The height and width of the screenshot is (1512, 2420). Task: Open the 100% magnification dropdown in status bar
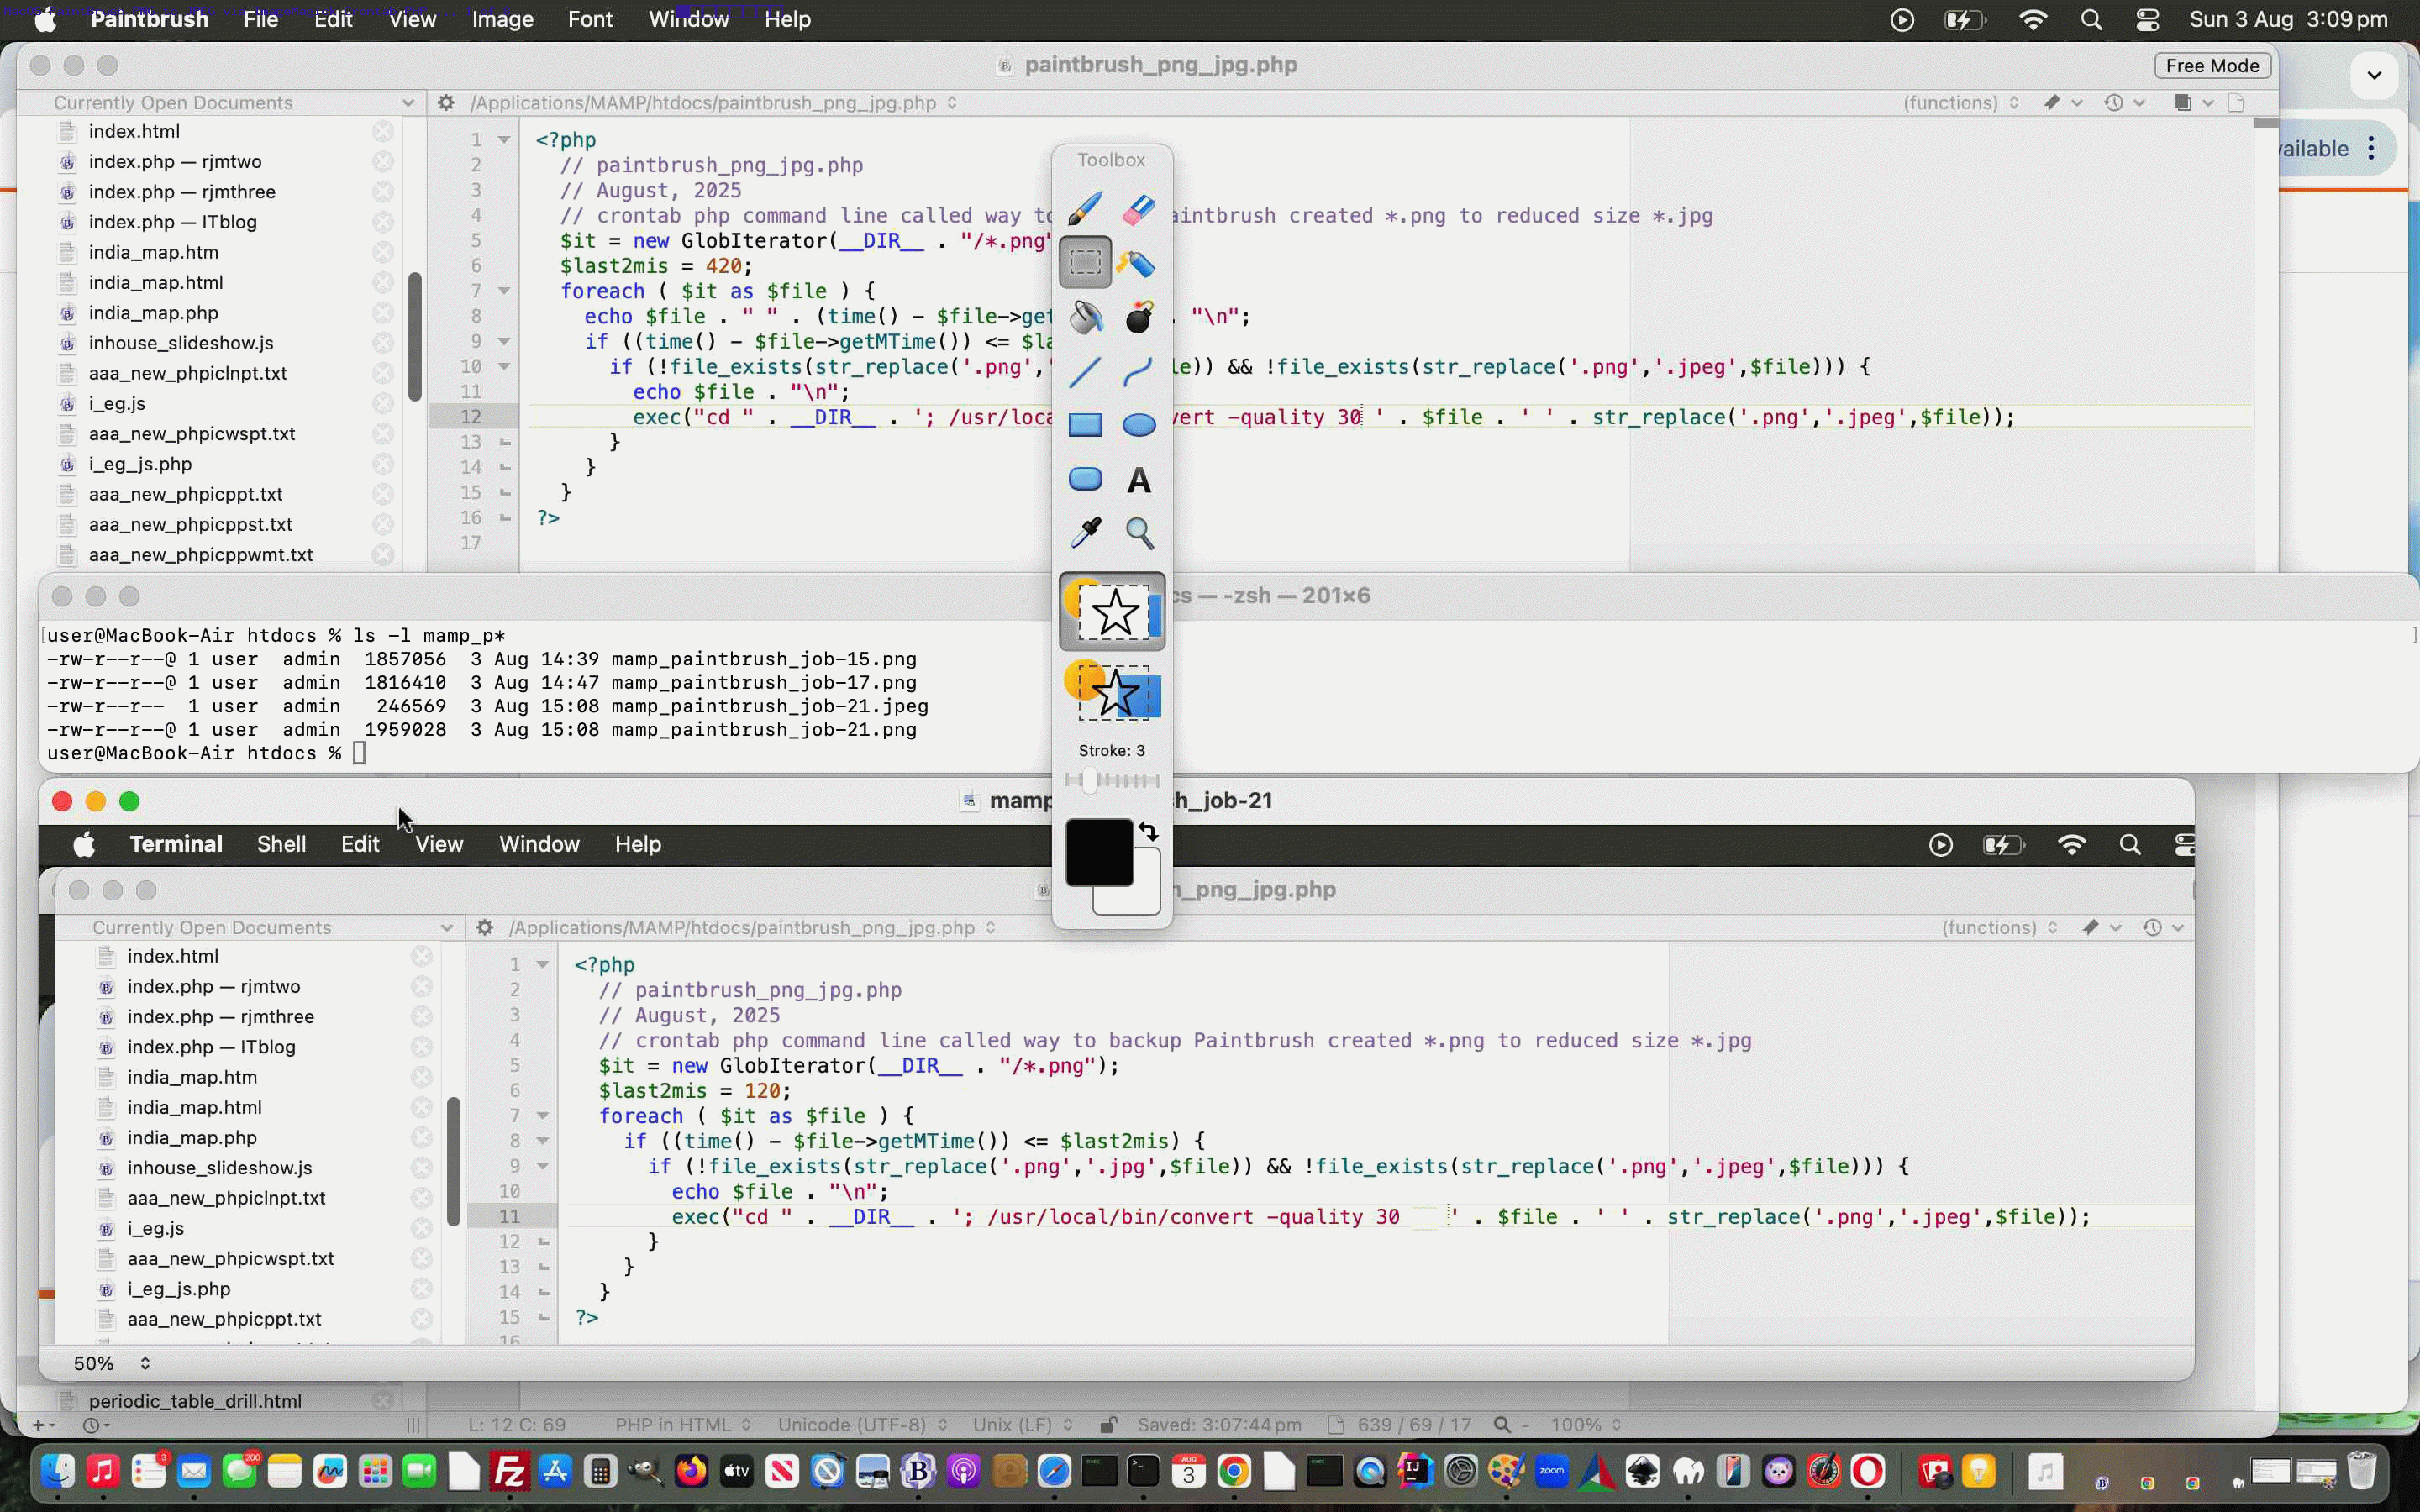[x=1585, y=1424]
